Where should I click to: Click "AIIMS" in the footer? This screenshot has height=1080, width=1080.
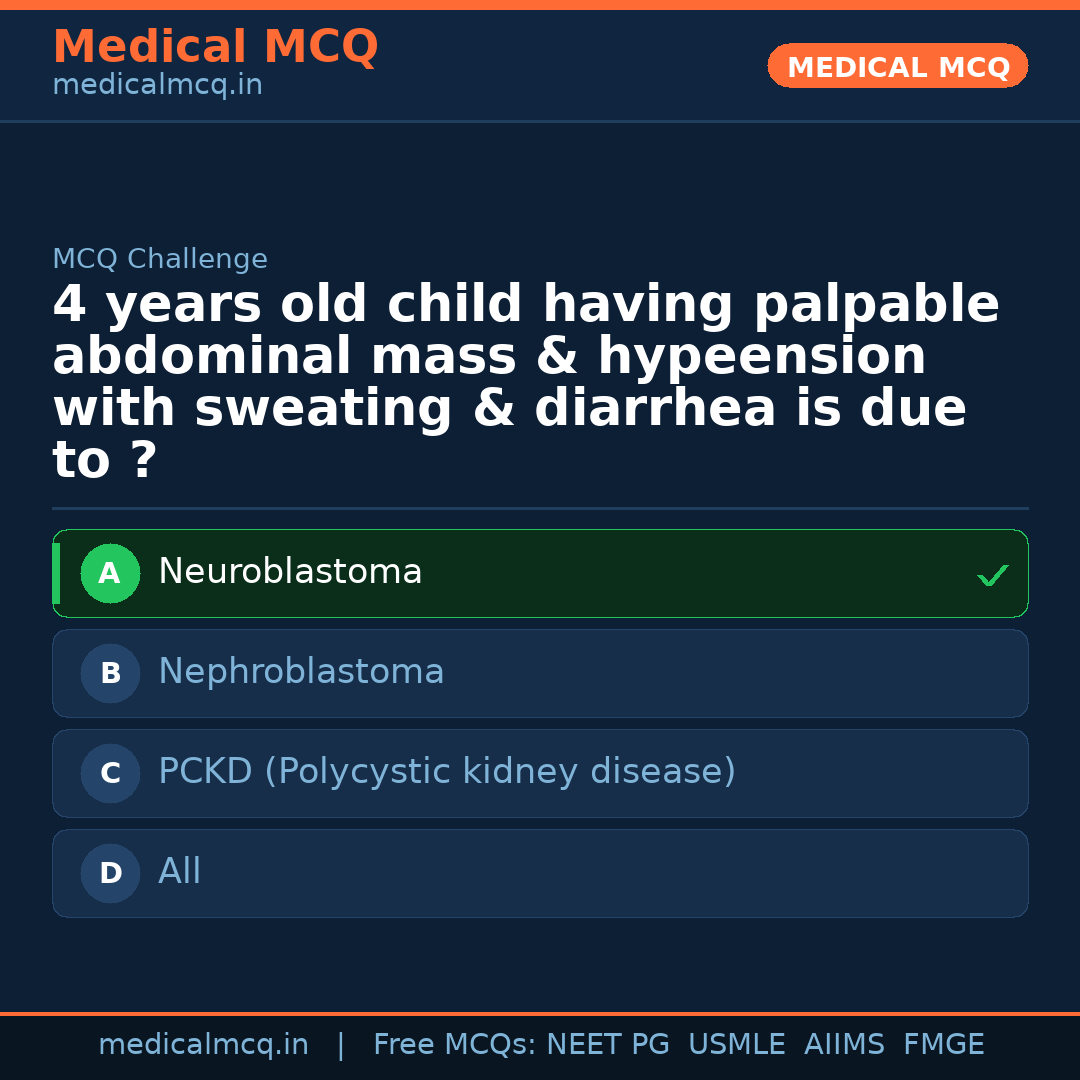(844, 1045)
